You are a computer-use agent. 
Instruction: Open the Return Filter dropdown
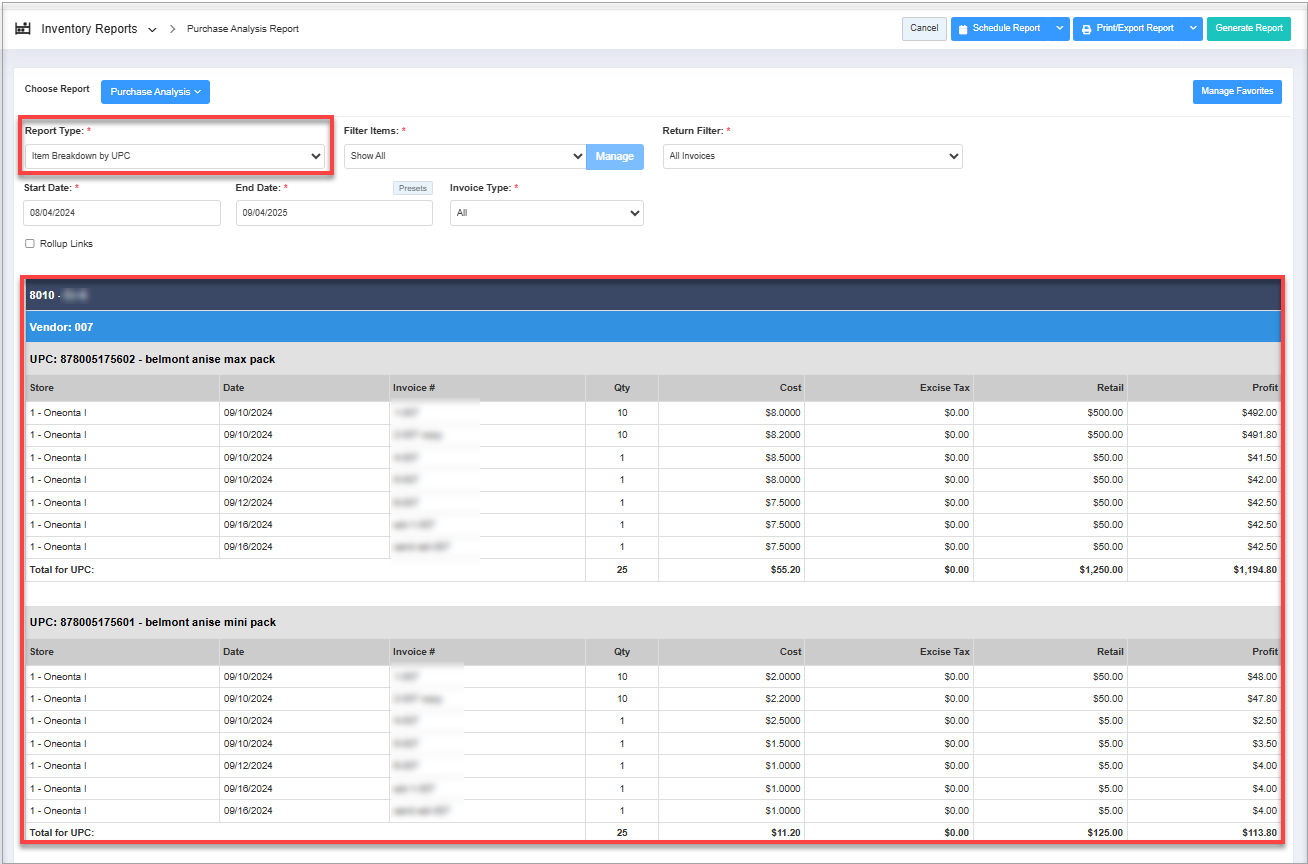[812, 156]
